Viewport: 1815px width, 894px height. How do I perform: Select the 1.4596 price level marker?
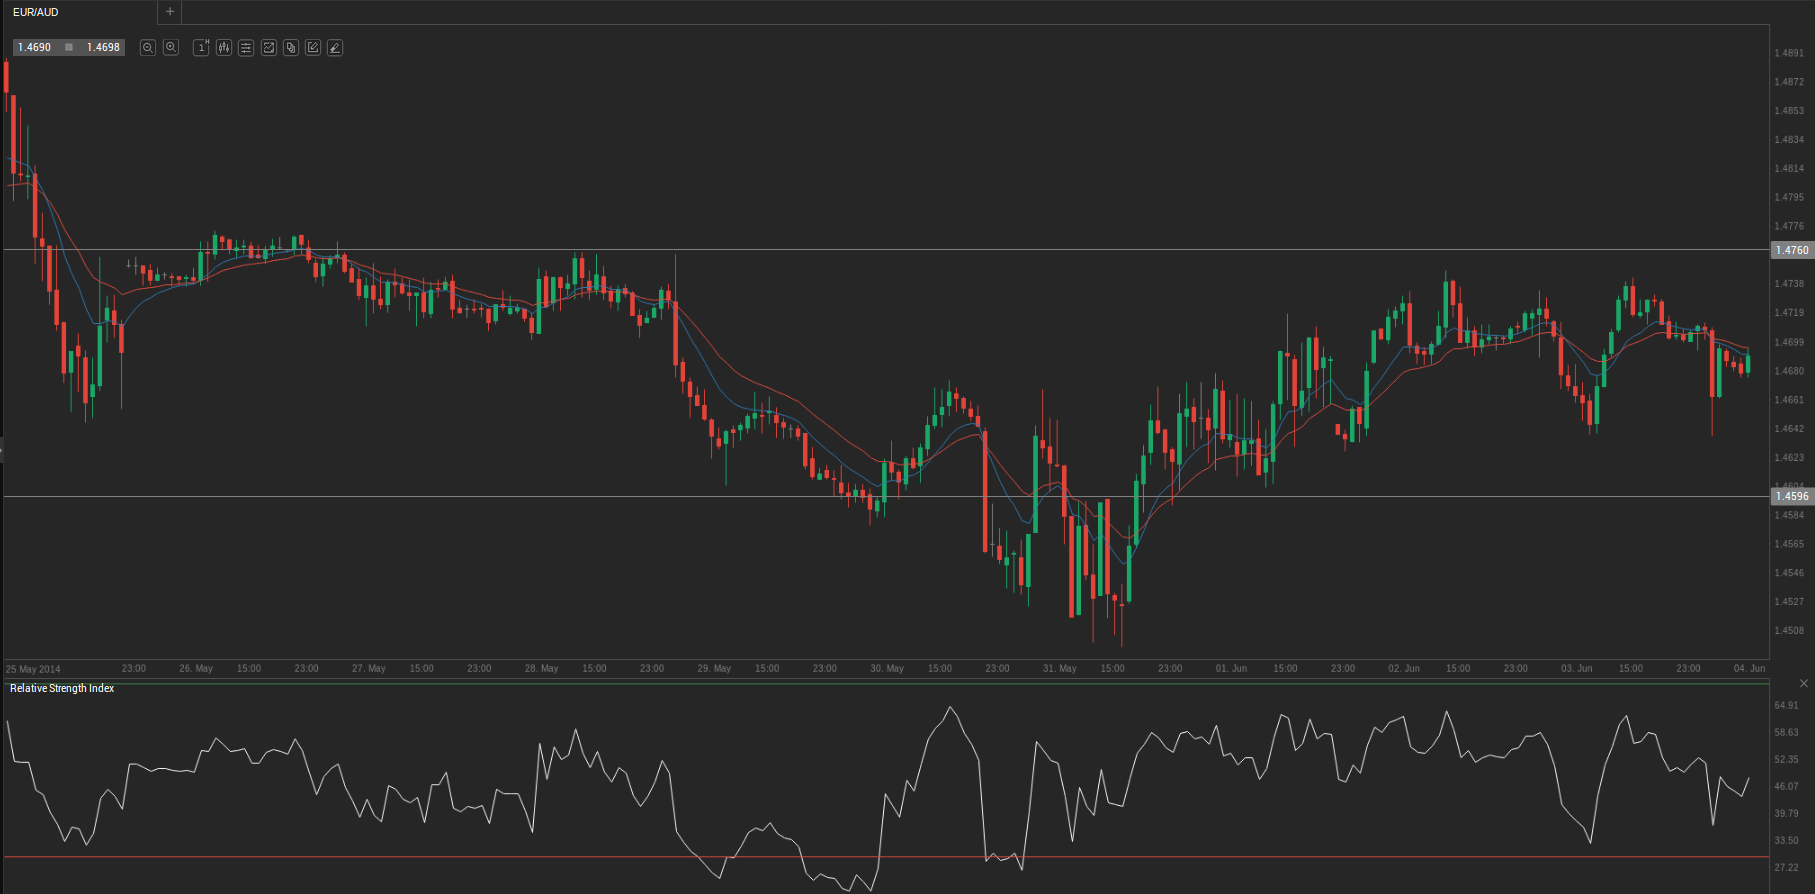point(1791,496)
